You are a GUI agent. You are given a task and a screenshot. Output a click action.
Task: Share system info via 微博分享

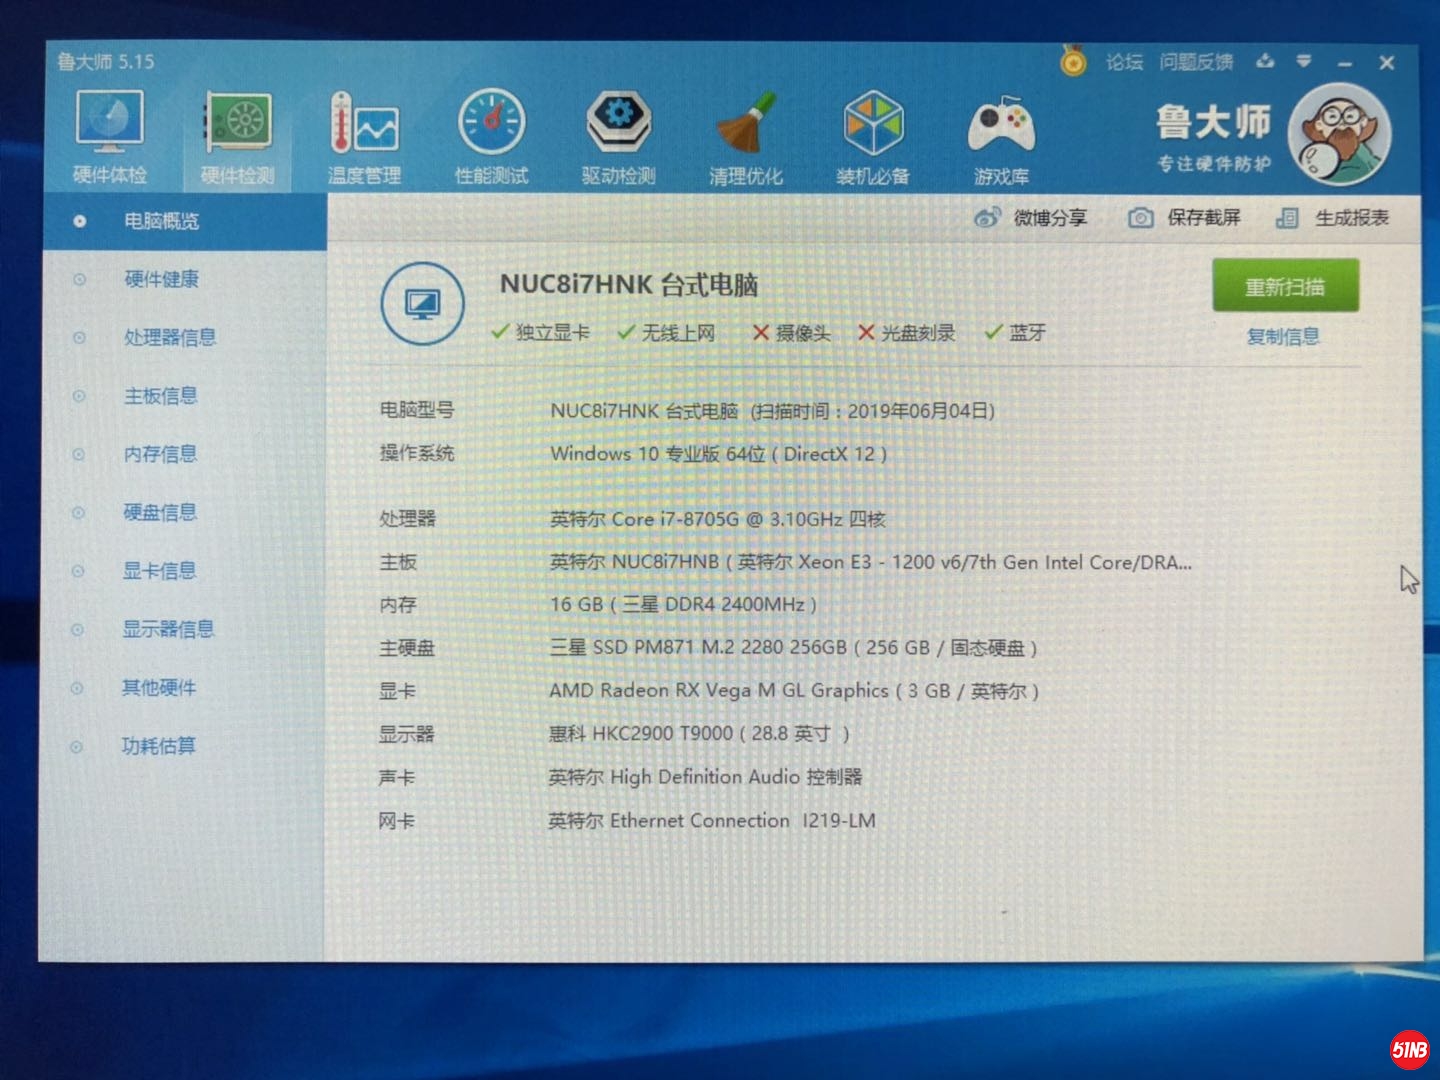coord(1032,217)
